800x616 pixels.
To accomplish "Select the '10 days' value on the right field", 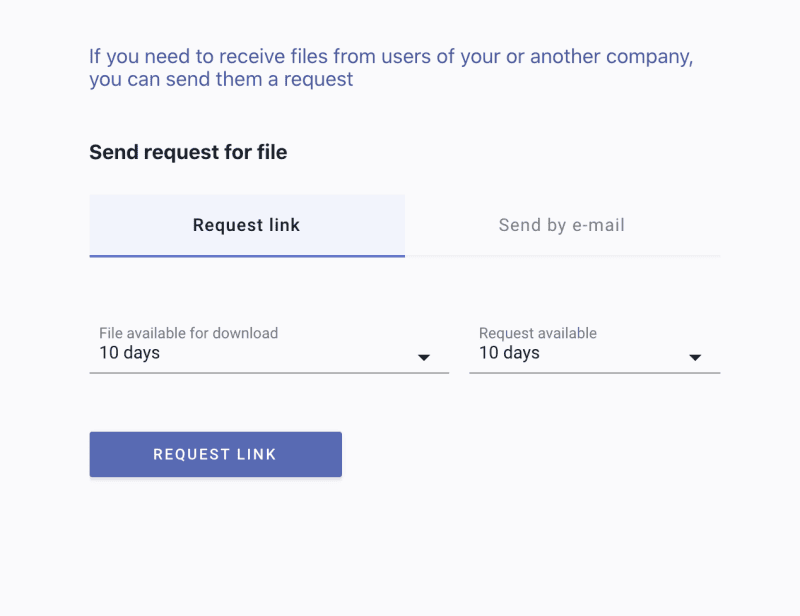I will pyautogui.click(x=509, y=352).
